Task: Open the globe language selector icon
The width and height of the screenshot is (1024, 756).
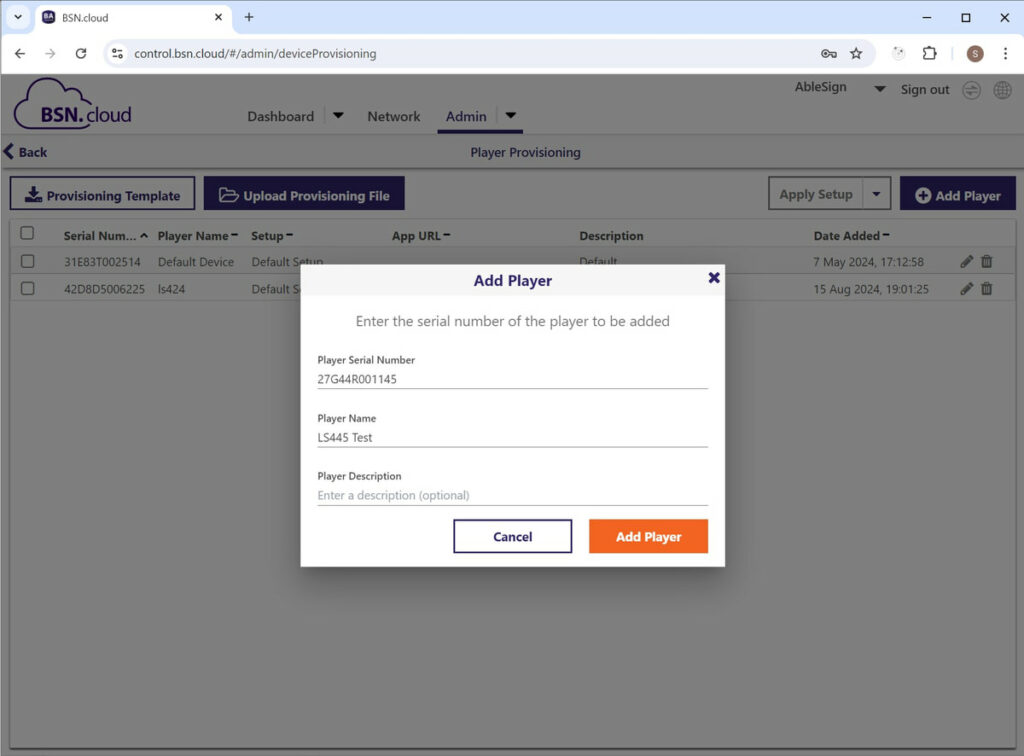Action: tap(1002, 89)
